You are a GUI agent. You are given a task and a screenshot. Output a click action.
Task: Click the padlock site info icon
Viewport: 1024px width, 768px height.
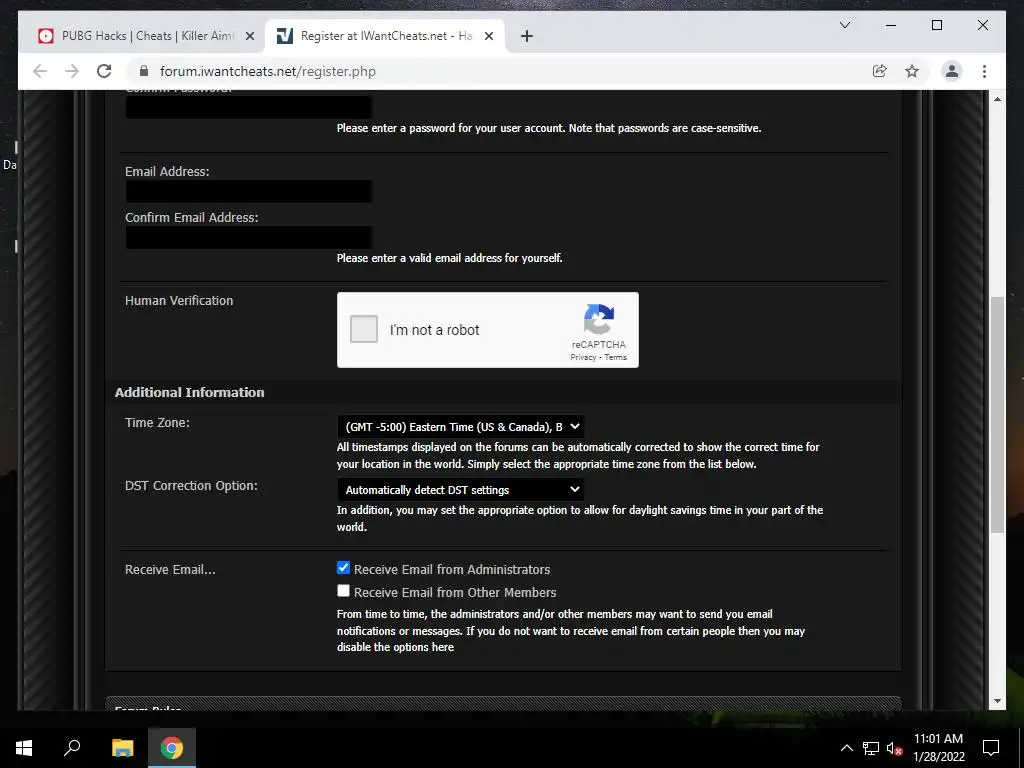pyautogui.click(x=144, y=71)
